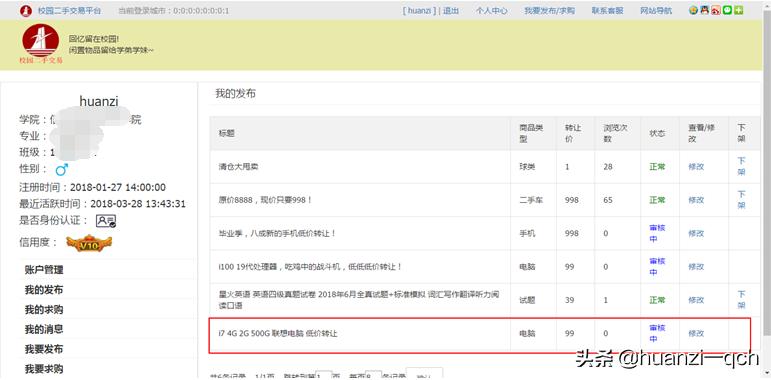Open 个人中心 in top navigation
The image size is (771, 380).
(x=491, y=10)
